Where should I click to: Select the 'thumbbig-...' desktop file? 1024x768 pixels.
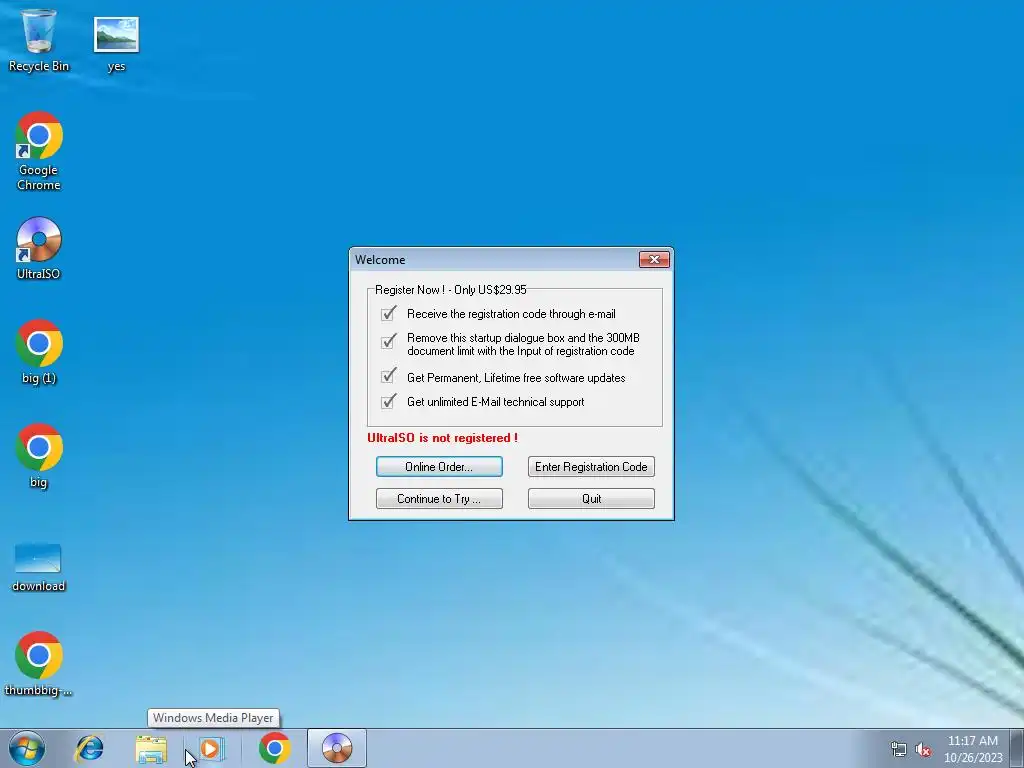39,664
